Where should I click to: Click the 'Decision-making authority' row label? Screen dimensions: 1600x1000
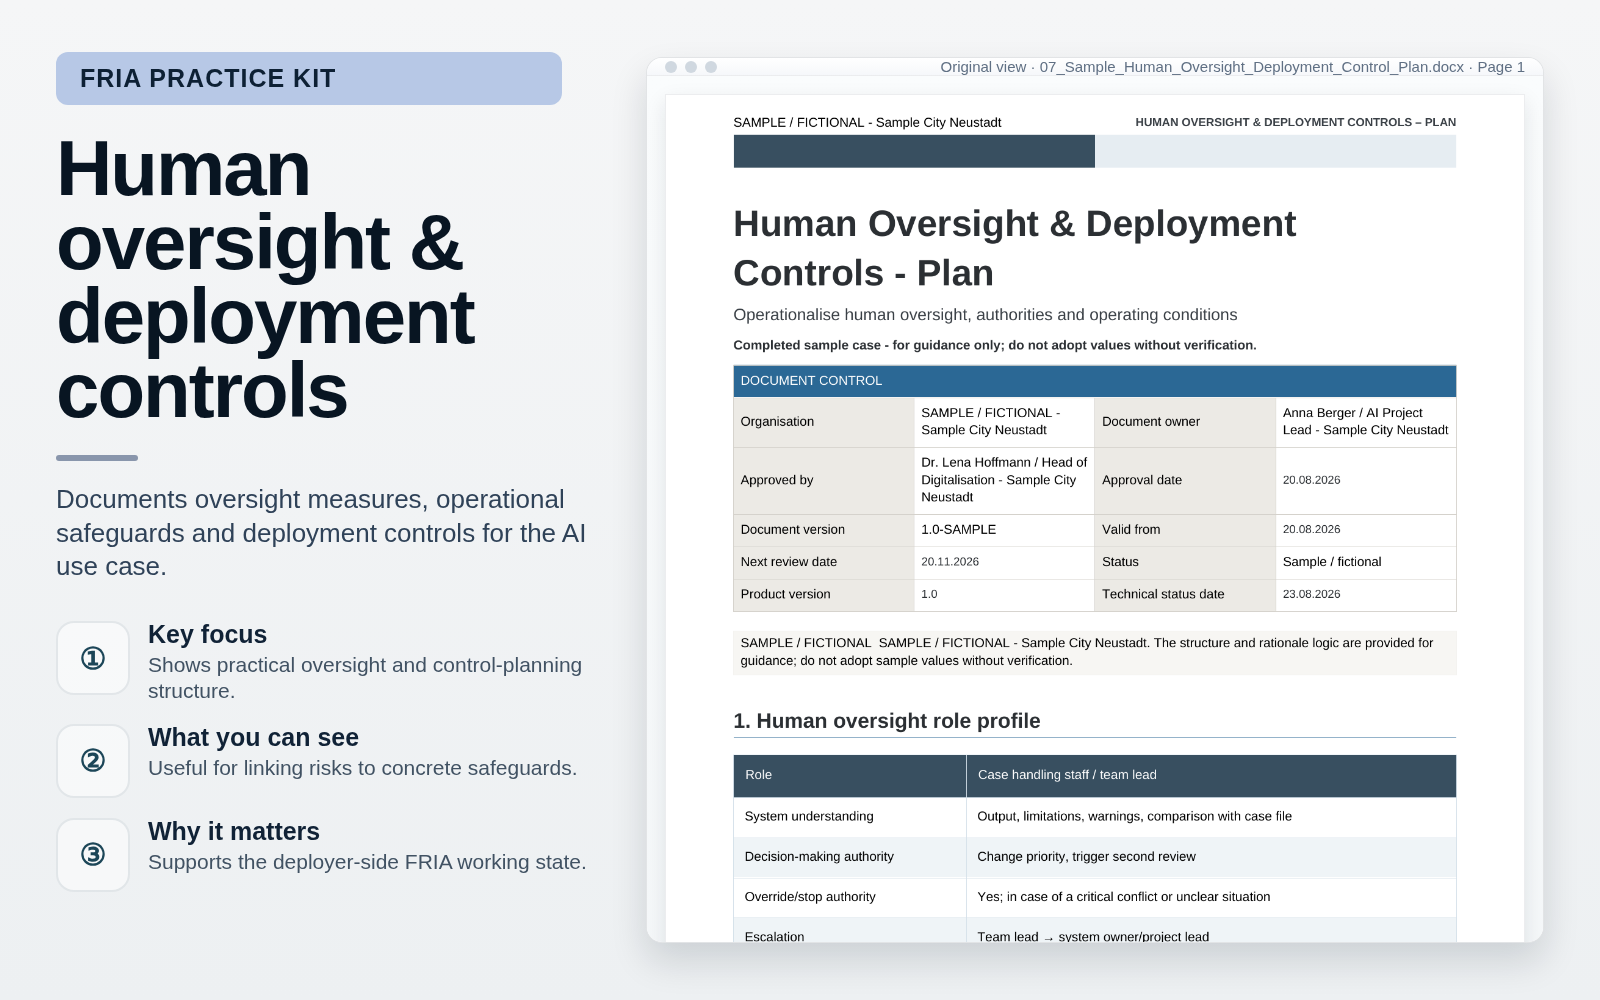(x=850, y=856)
